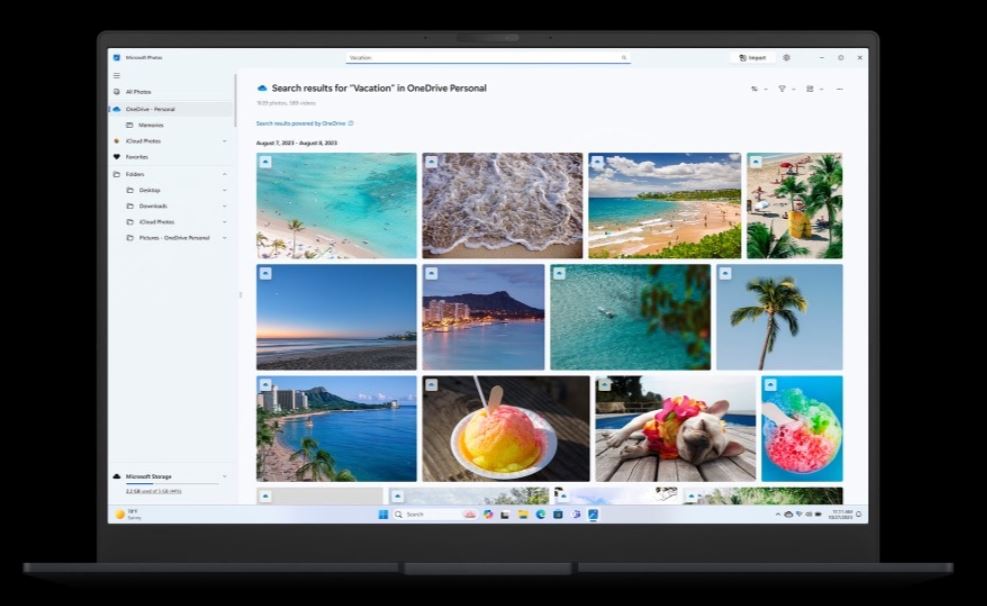Open Windows Start menu

coord(383,514)
